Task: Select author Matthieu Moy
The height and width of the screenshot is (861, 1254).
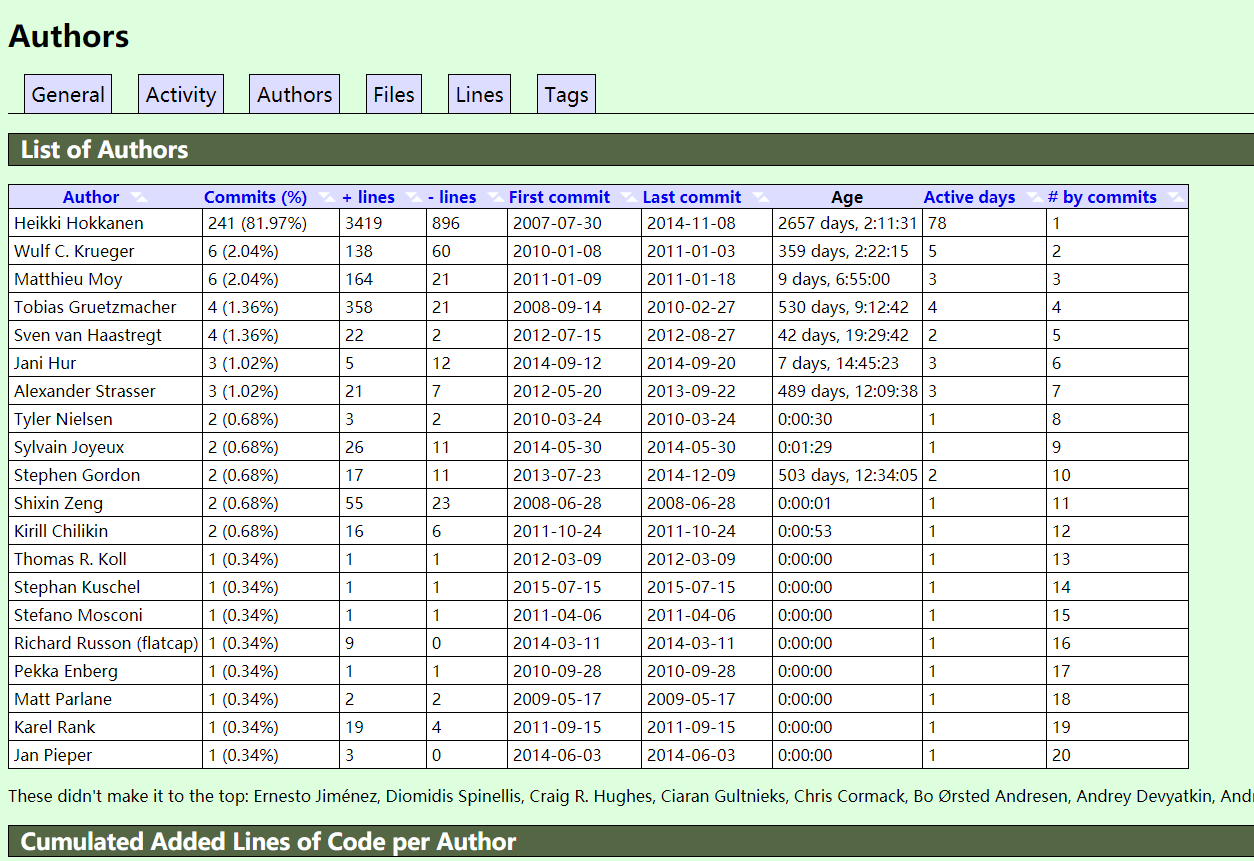Action: point(68,279)
